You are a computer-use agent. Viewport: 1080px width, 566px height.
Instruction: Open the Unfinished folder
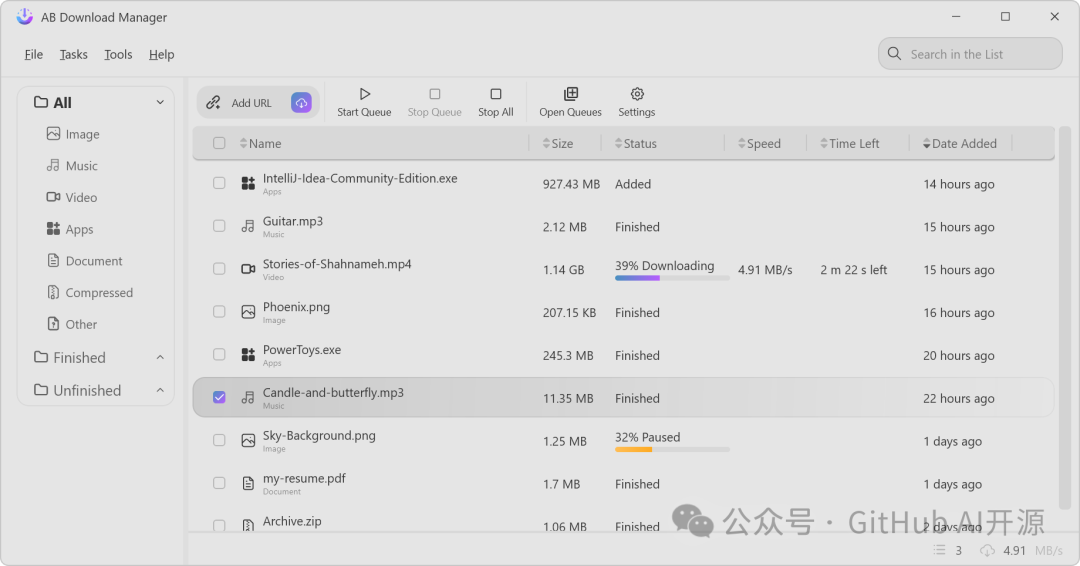point(78,390)
